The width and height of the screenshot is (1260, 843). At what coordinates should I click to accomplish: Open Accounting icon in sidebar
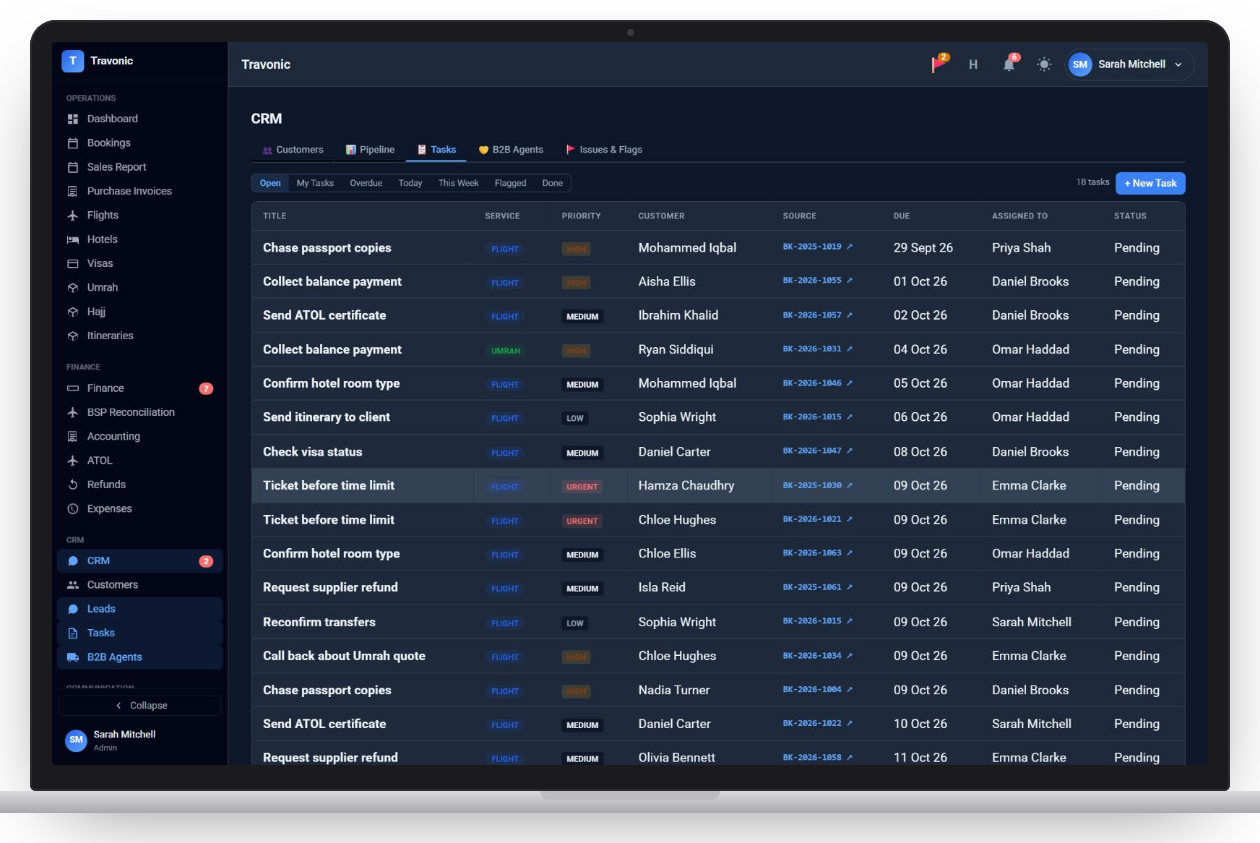pyautogui.click(x=73, y=436)
